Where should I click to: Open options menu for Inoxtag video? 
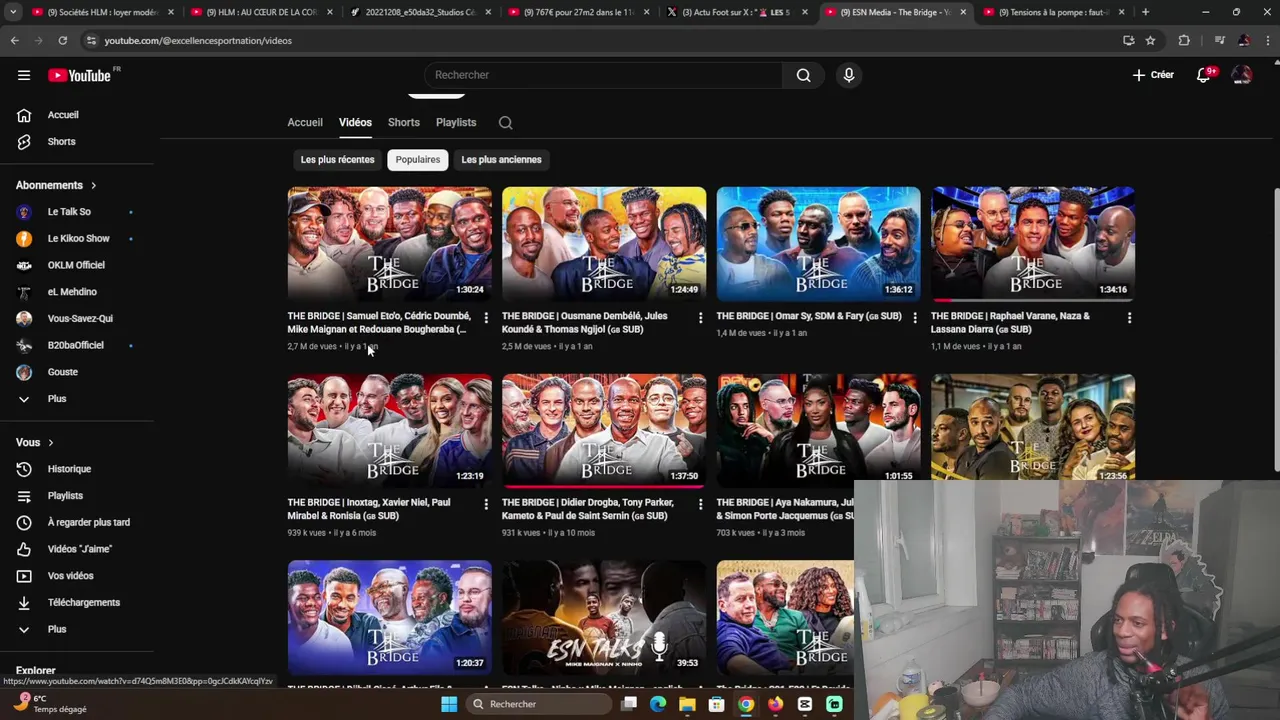486,504
